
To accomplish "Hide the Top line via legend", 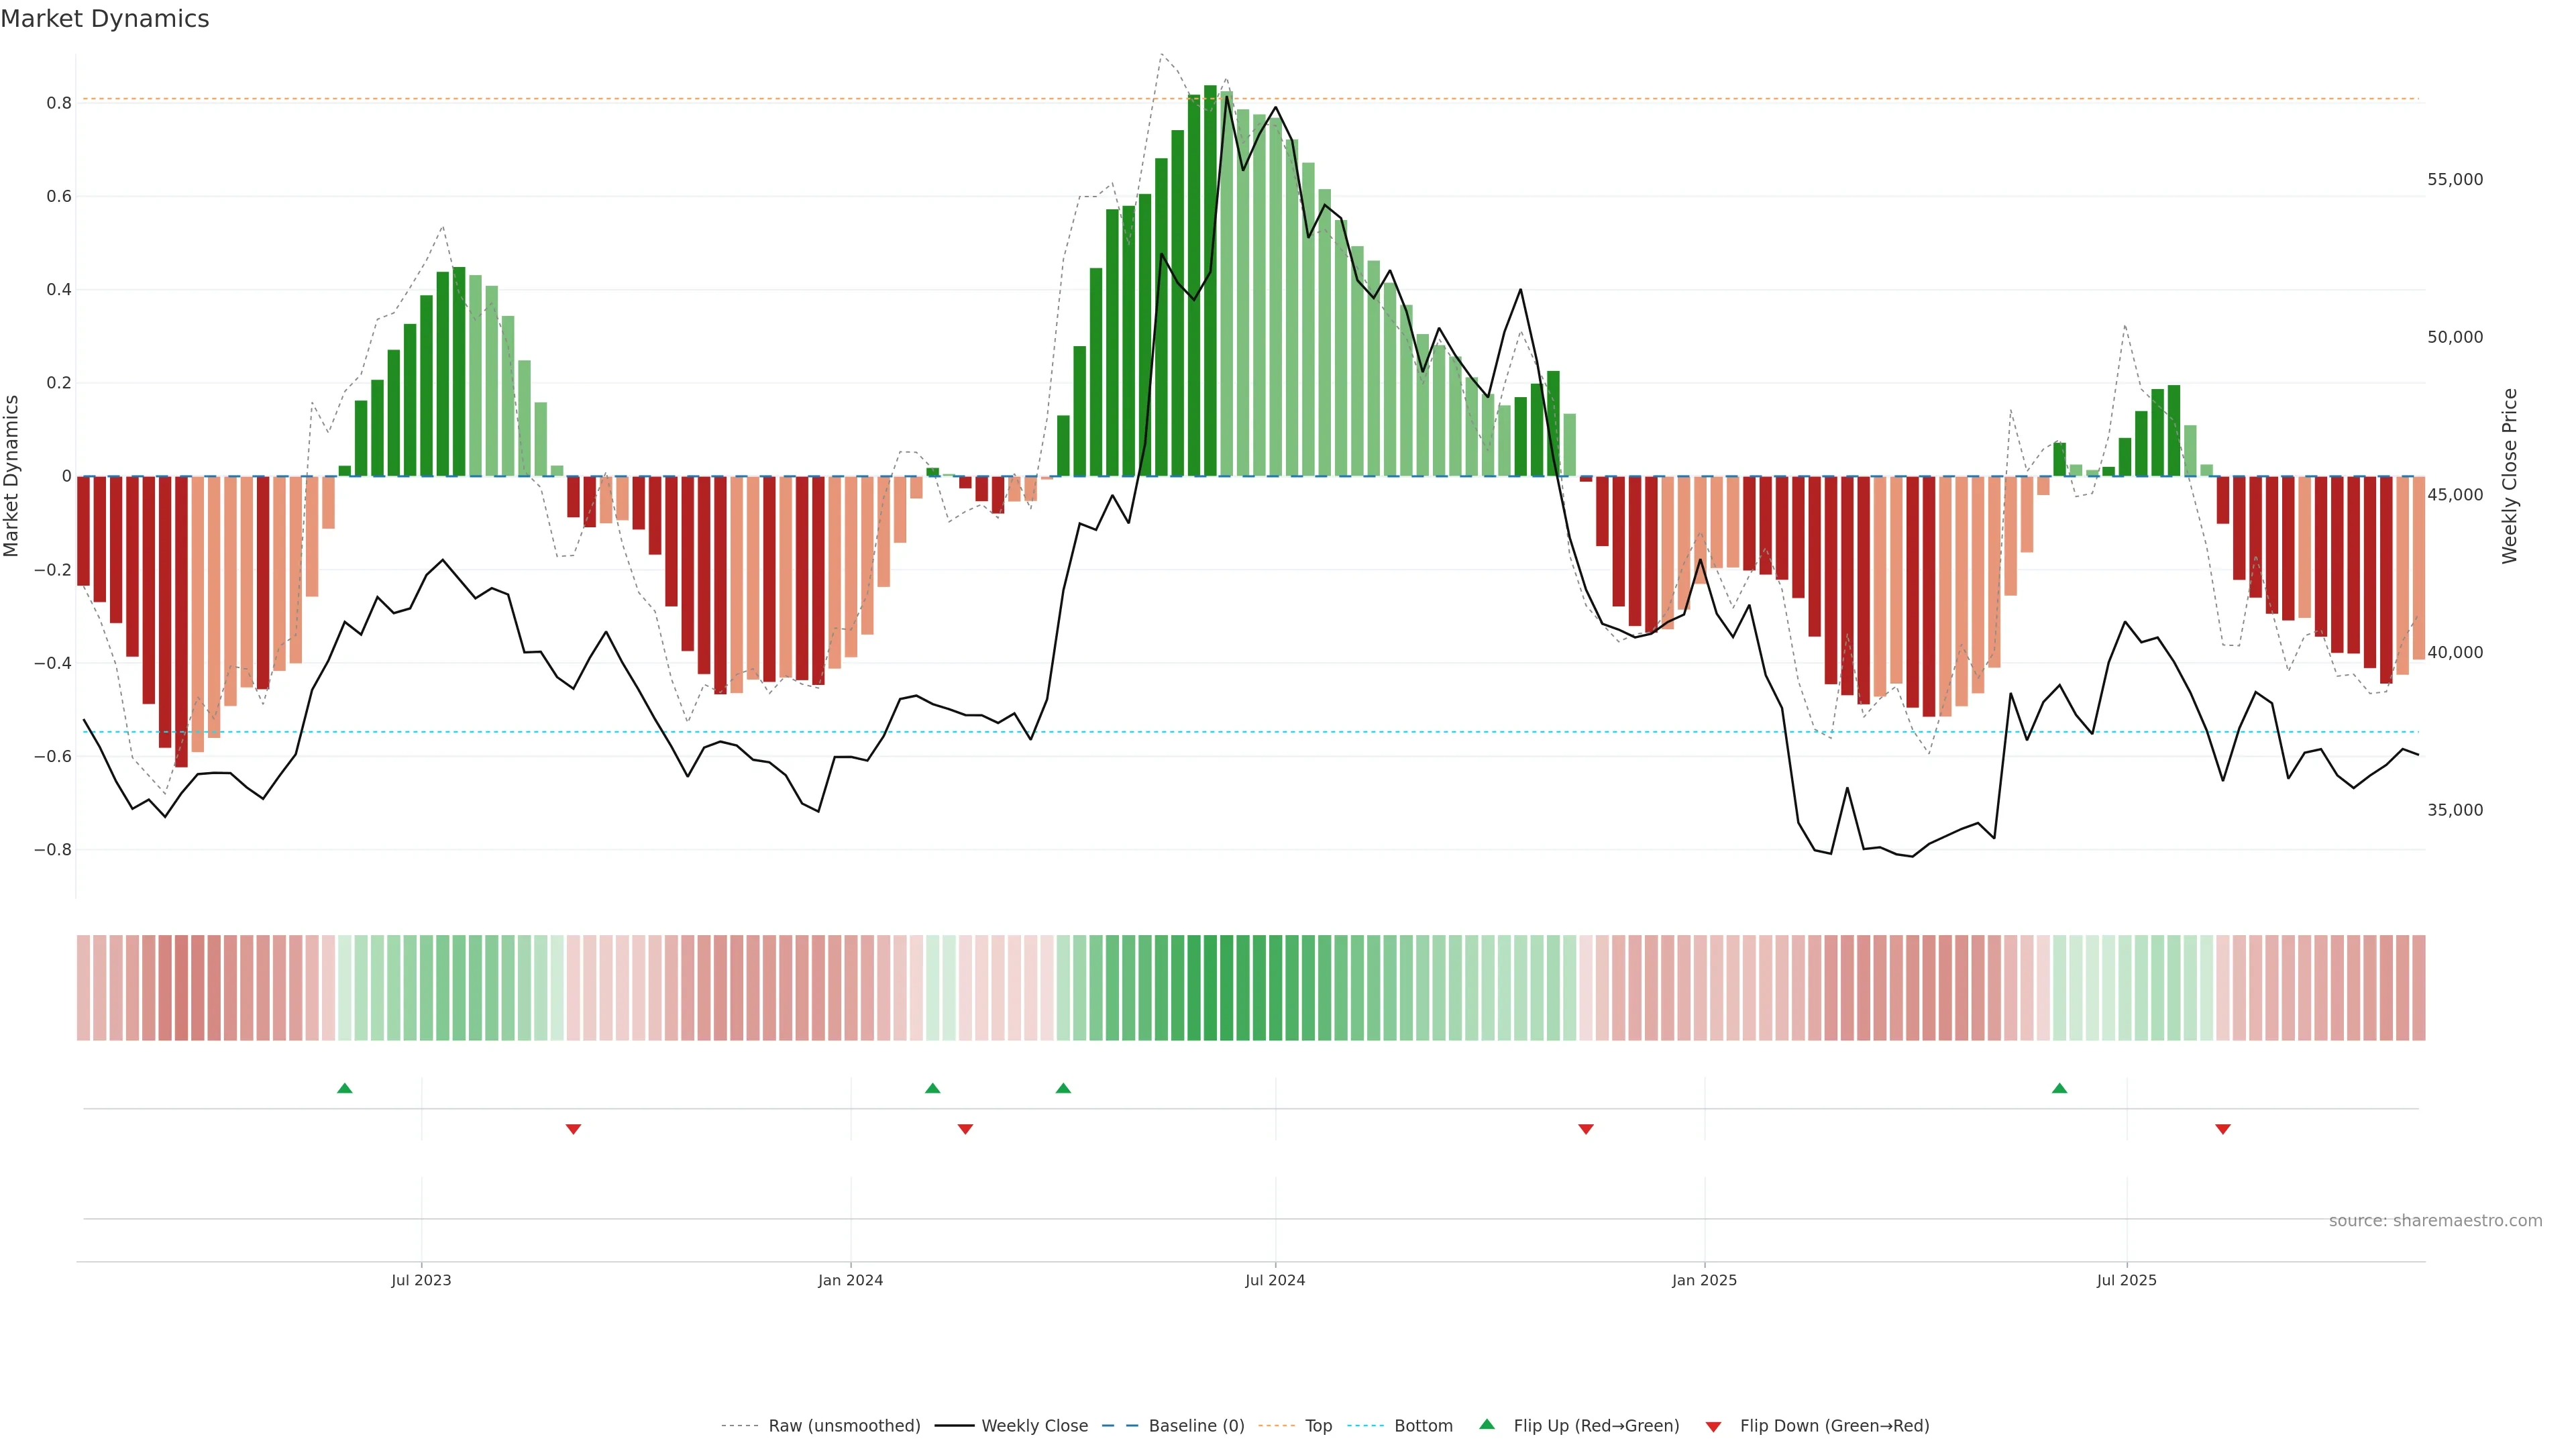I will pos(1318,1426).
